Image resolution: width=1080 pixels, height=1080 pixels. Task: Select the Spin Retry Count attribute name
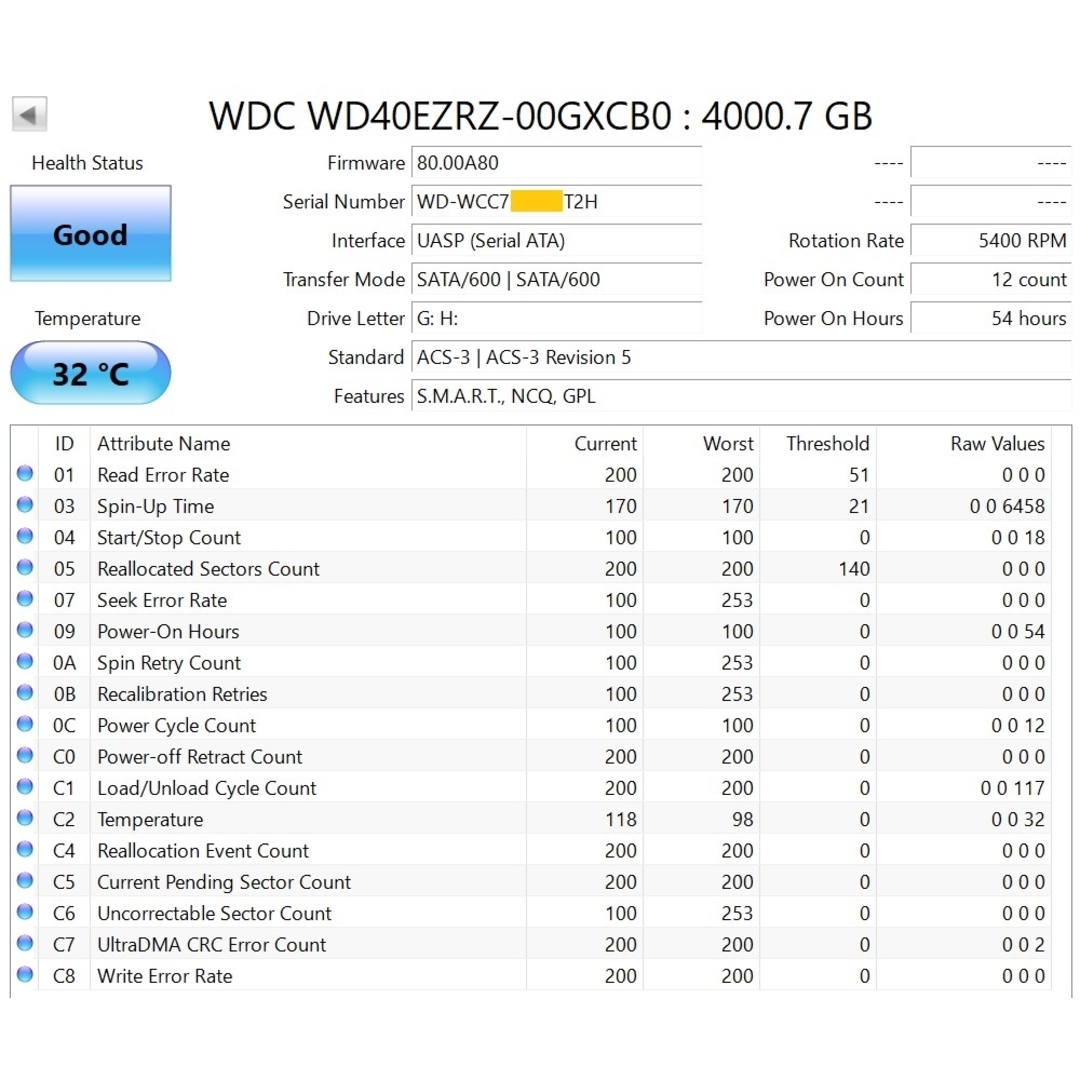coord(169,663)
